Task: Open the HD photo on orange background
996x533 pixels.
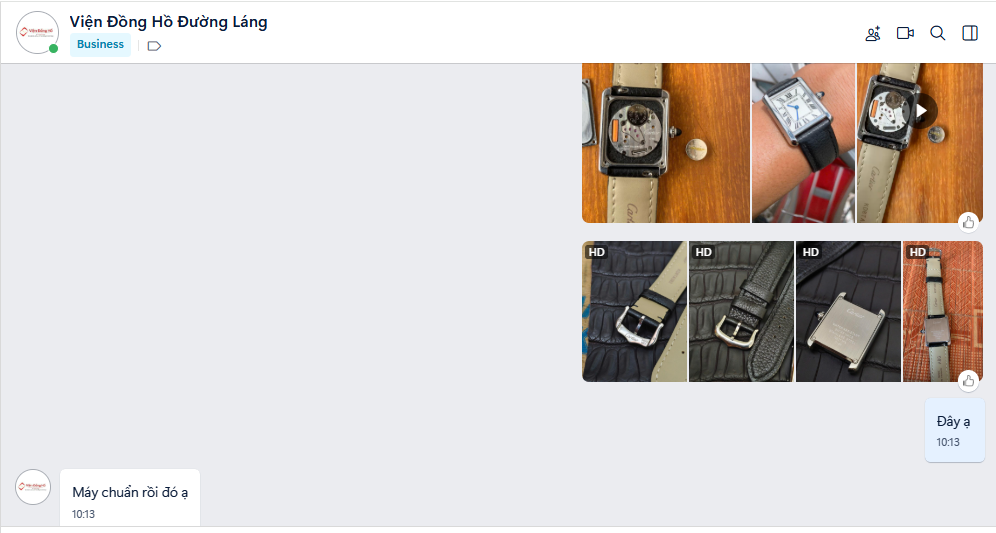Action: click(x=943, y=311)
